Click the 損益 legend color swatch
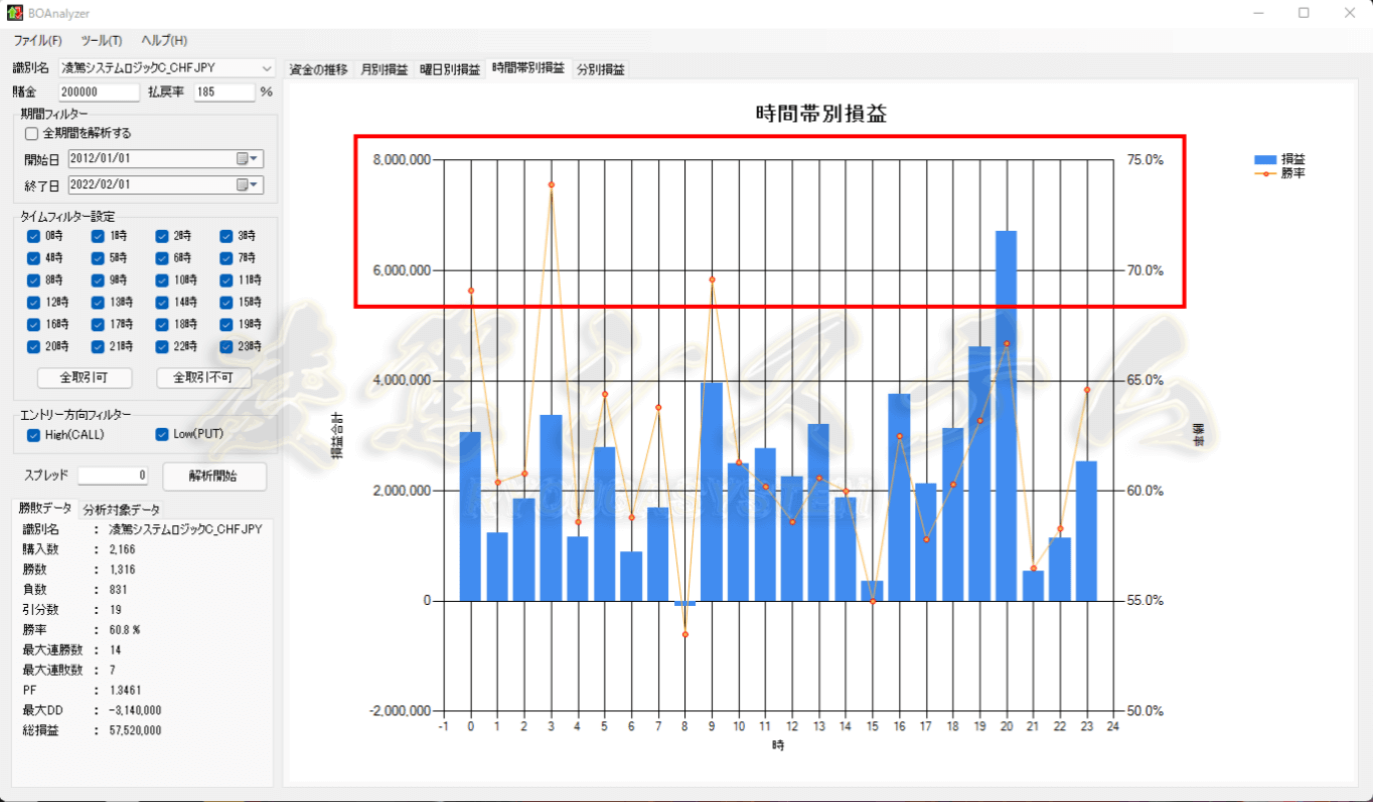This screenshot has height=802, width=1373. pyautogui.click(x=1265, y=159)
